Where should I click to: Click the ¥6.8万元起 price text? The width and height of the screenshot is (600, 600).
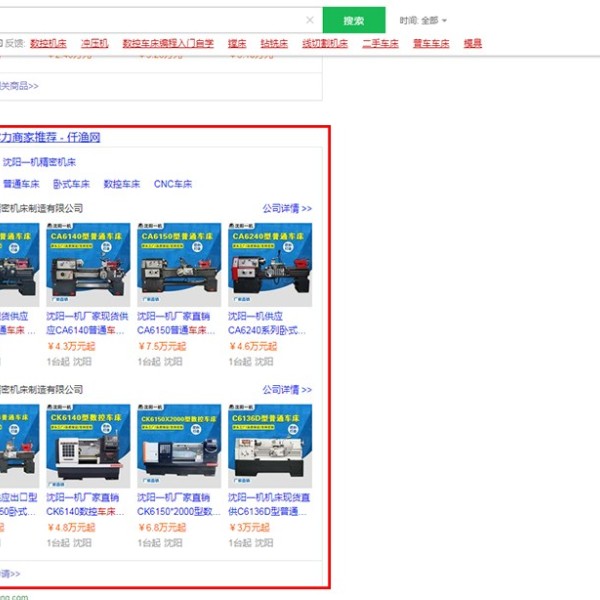[x=162, y=528]
